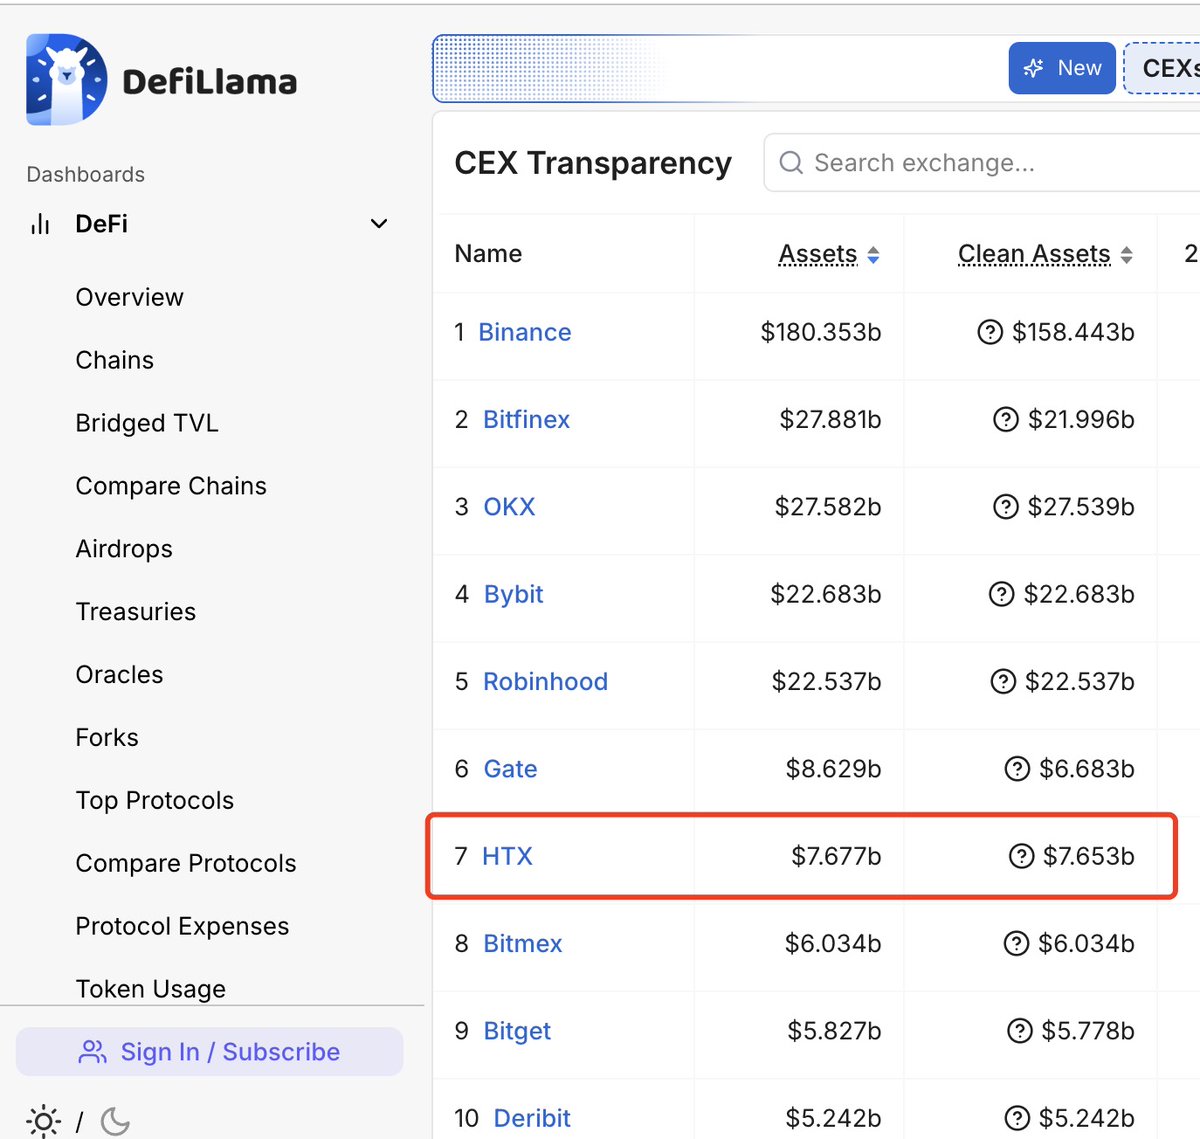Switch to light mode sun icon
Viewport: 1200px width, 1139px height.
[x=43, y=1121]
